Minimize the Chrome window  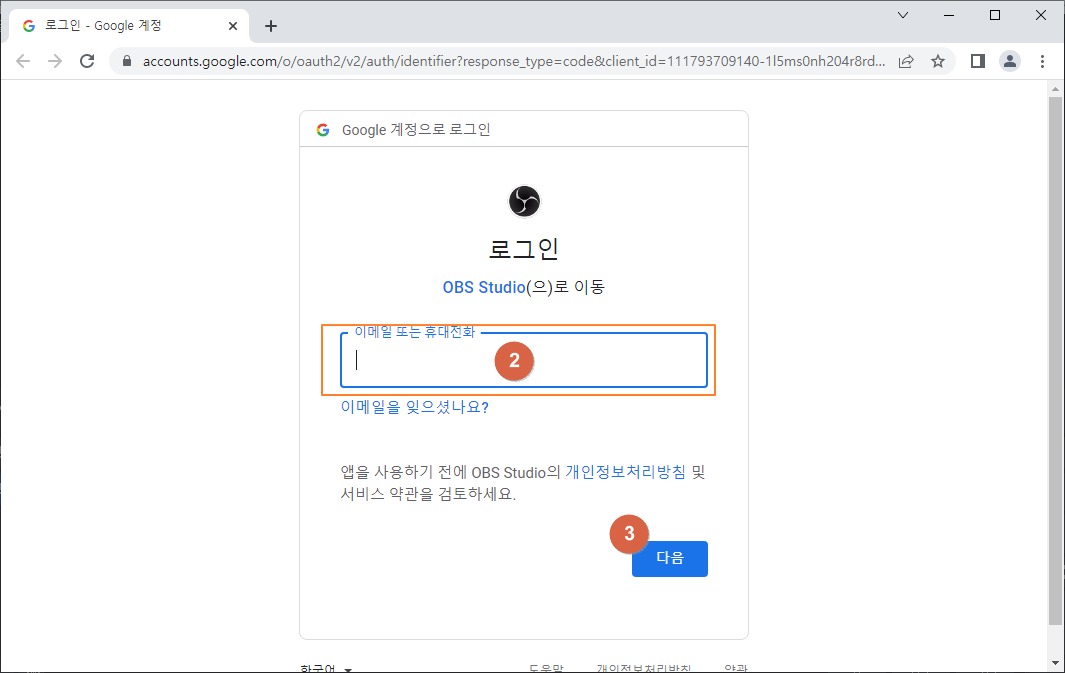tap(949, 15)
